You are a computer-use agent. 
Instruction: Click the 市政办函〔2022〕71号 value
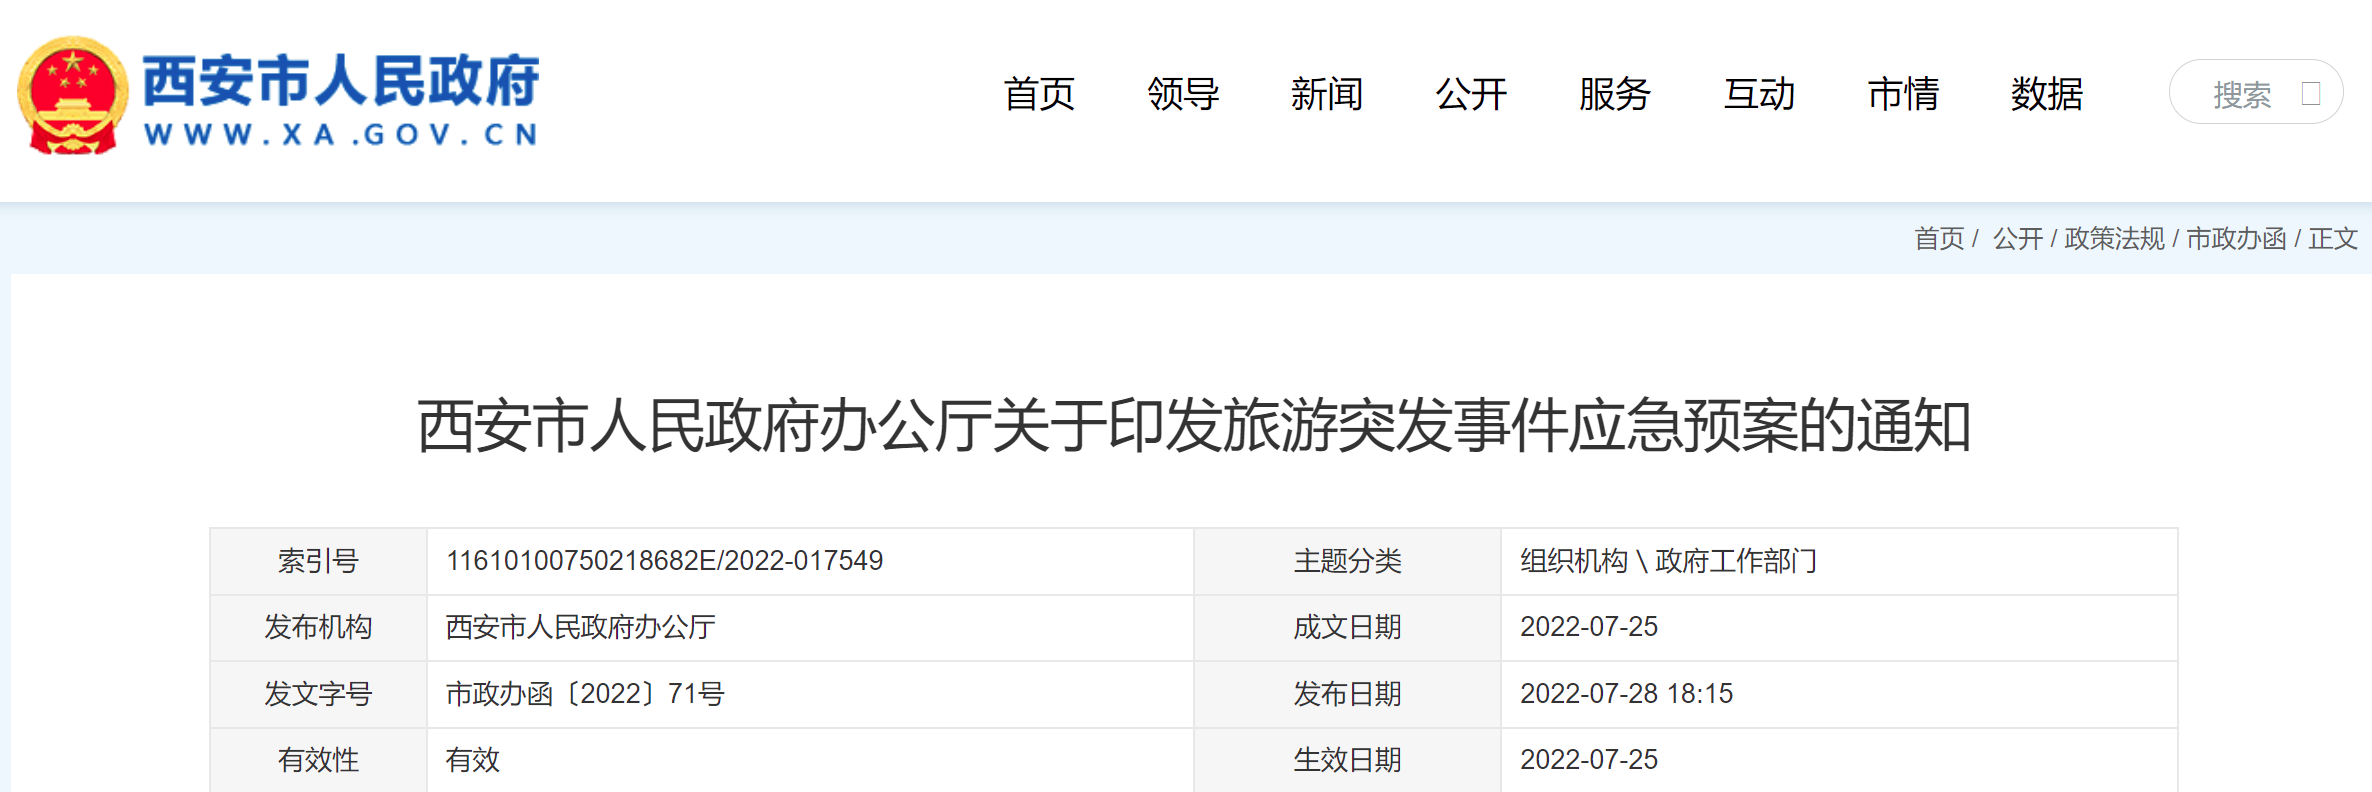click(585, 693)
